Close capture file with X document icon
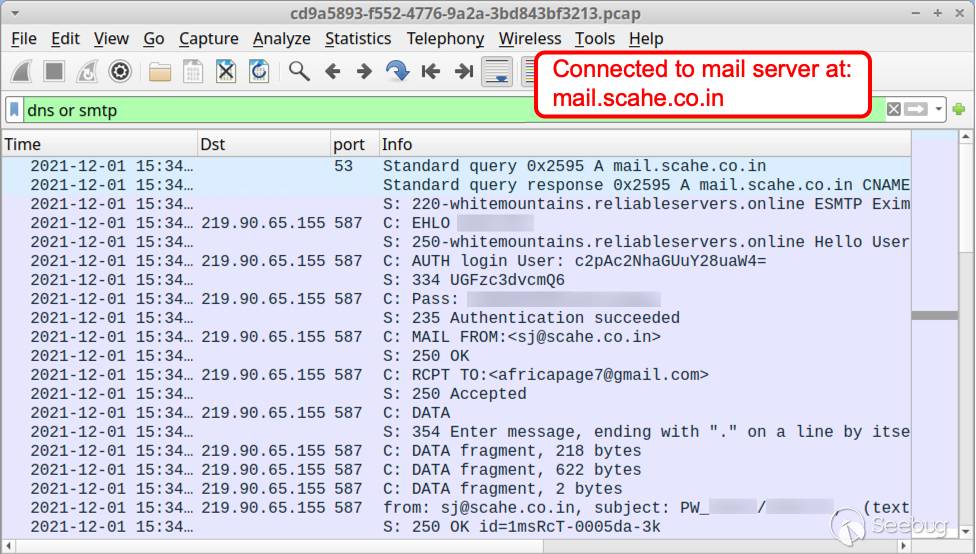 tap(226, 72)
